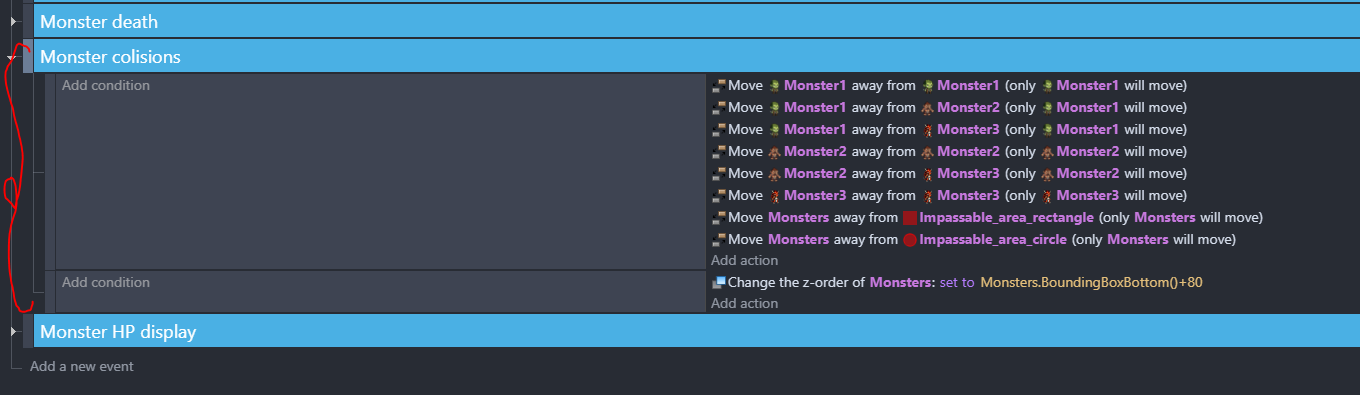
Task: Edit the Monsters.BoundingBoxBottom()+80 expression
Action: click(x=1091, y=283)
